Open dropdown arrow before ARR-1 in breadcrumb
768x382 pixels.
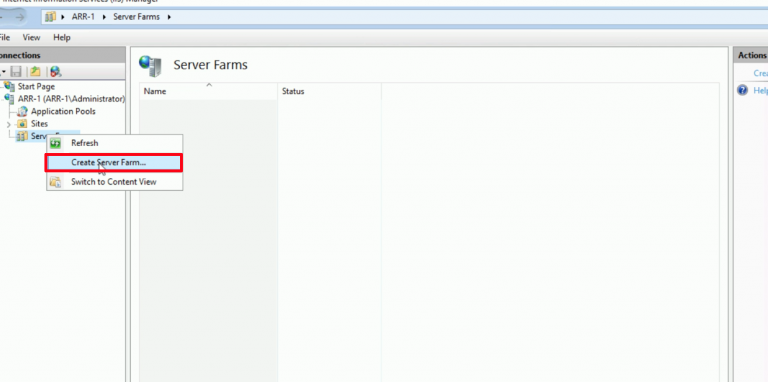pyautogui.click(x=63, y=17)
